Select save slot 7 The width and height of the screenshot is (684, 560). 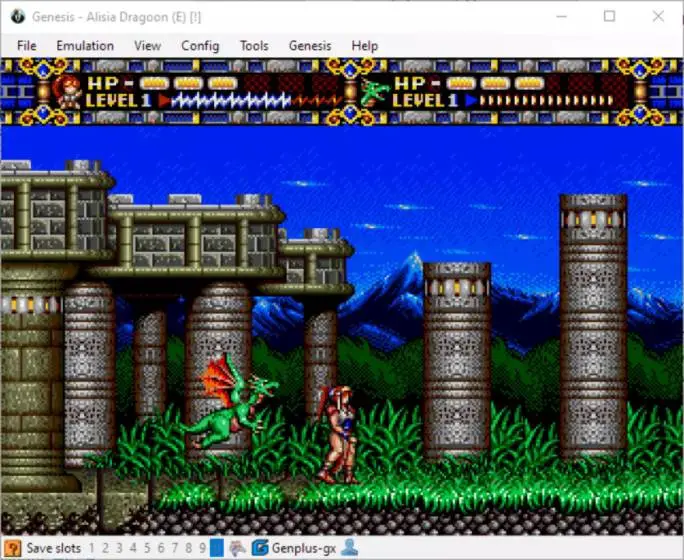(x=175, y=548)
